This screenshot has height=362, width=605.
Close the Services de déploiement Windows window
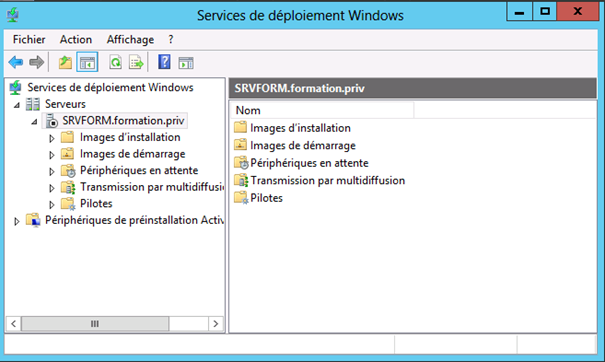click(x=578, y=12)
